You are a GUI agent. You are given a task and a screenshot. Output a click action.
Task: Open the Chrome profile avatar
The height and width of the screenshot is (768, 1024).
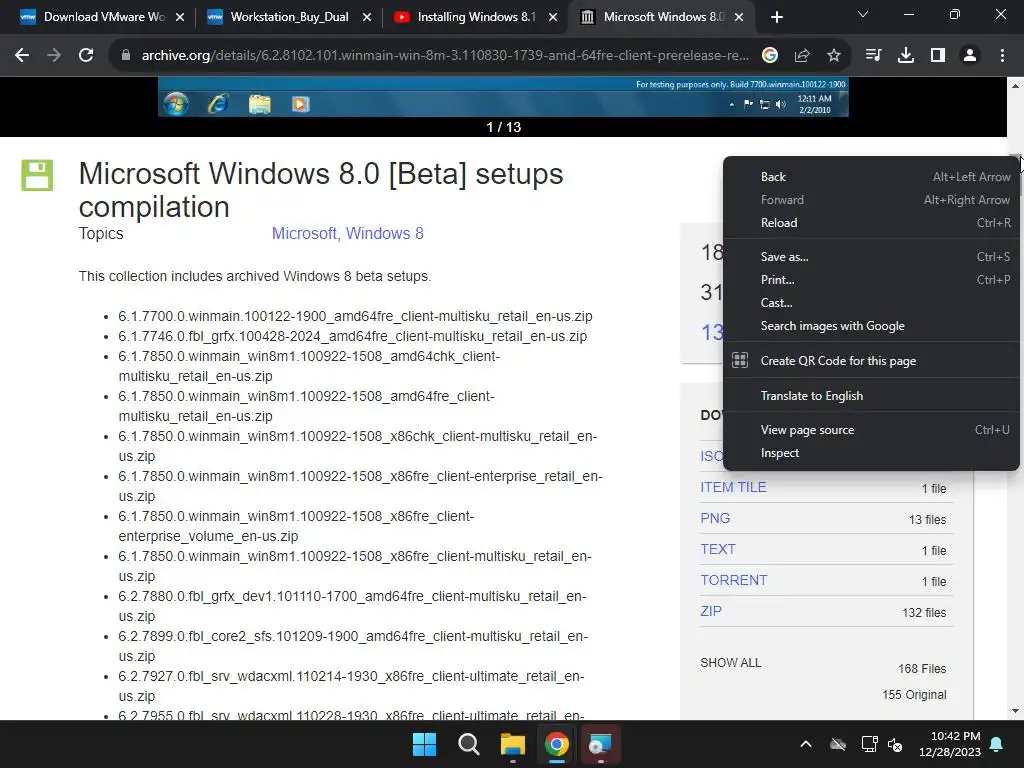[970, 56]
